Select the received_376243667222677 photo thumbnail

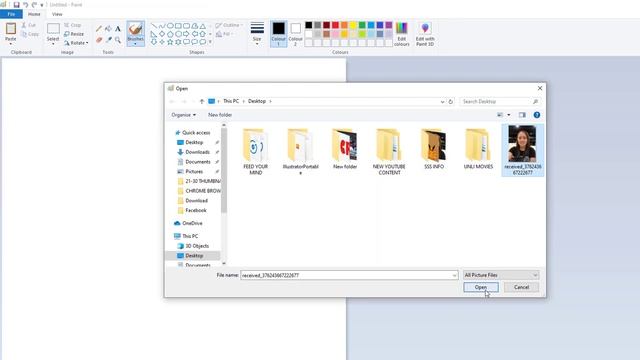pos(522,150)
